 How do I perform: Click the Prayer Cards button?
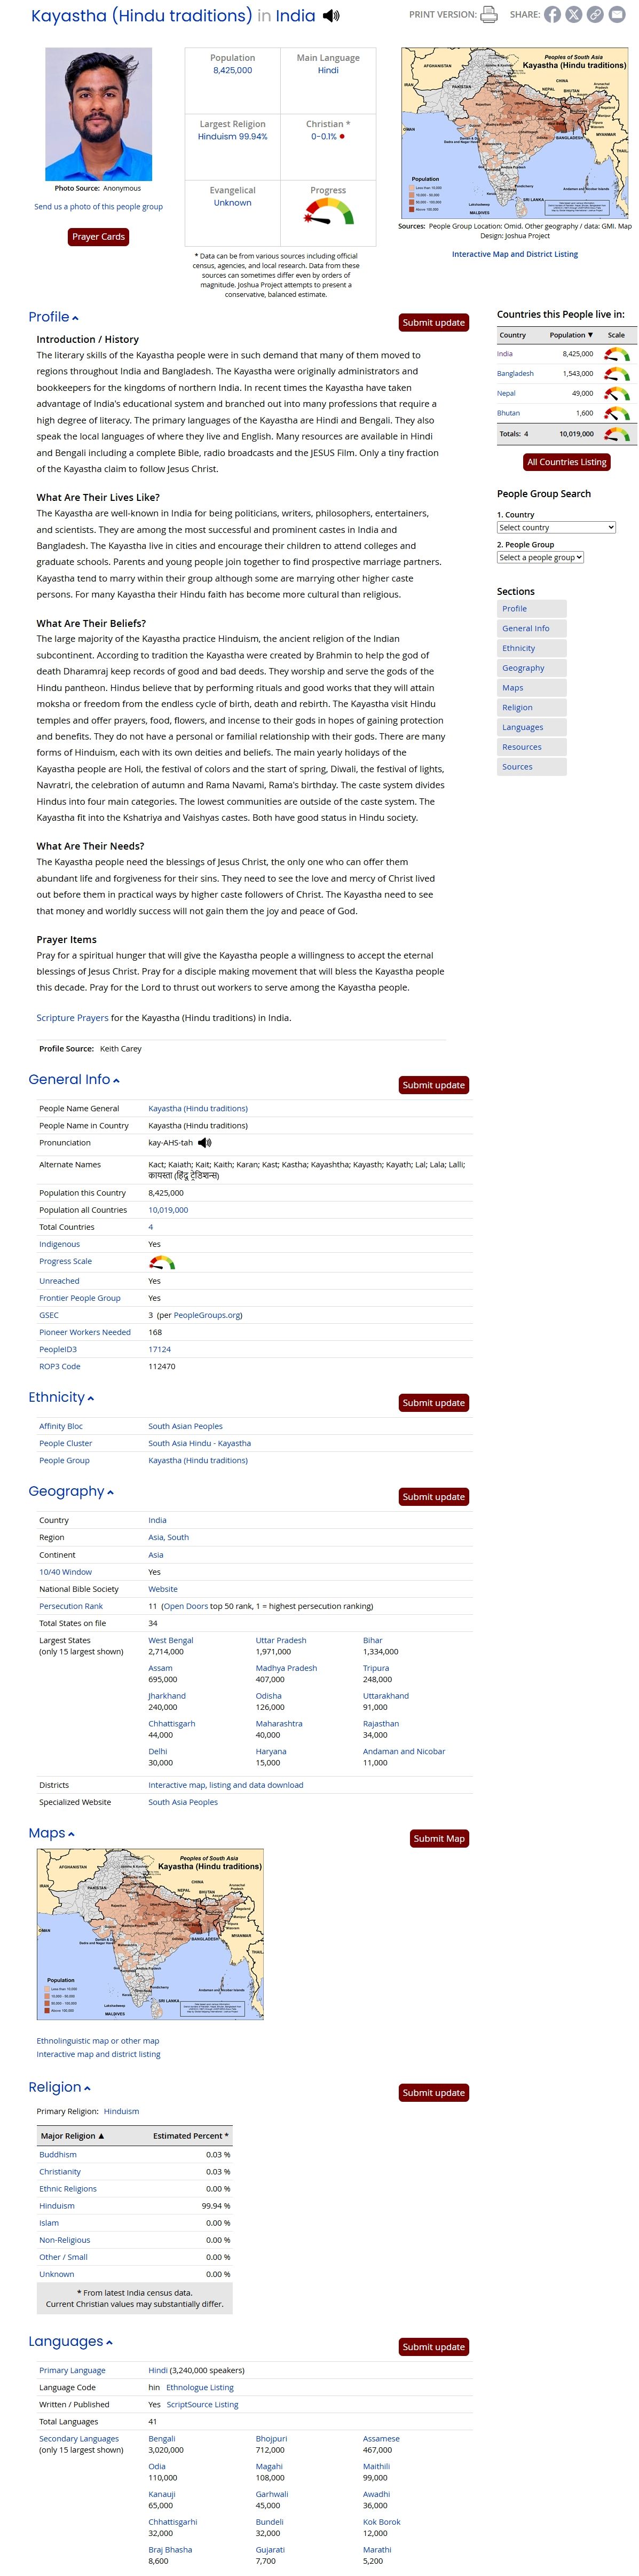point(98,237)
